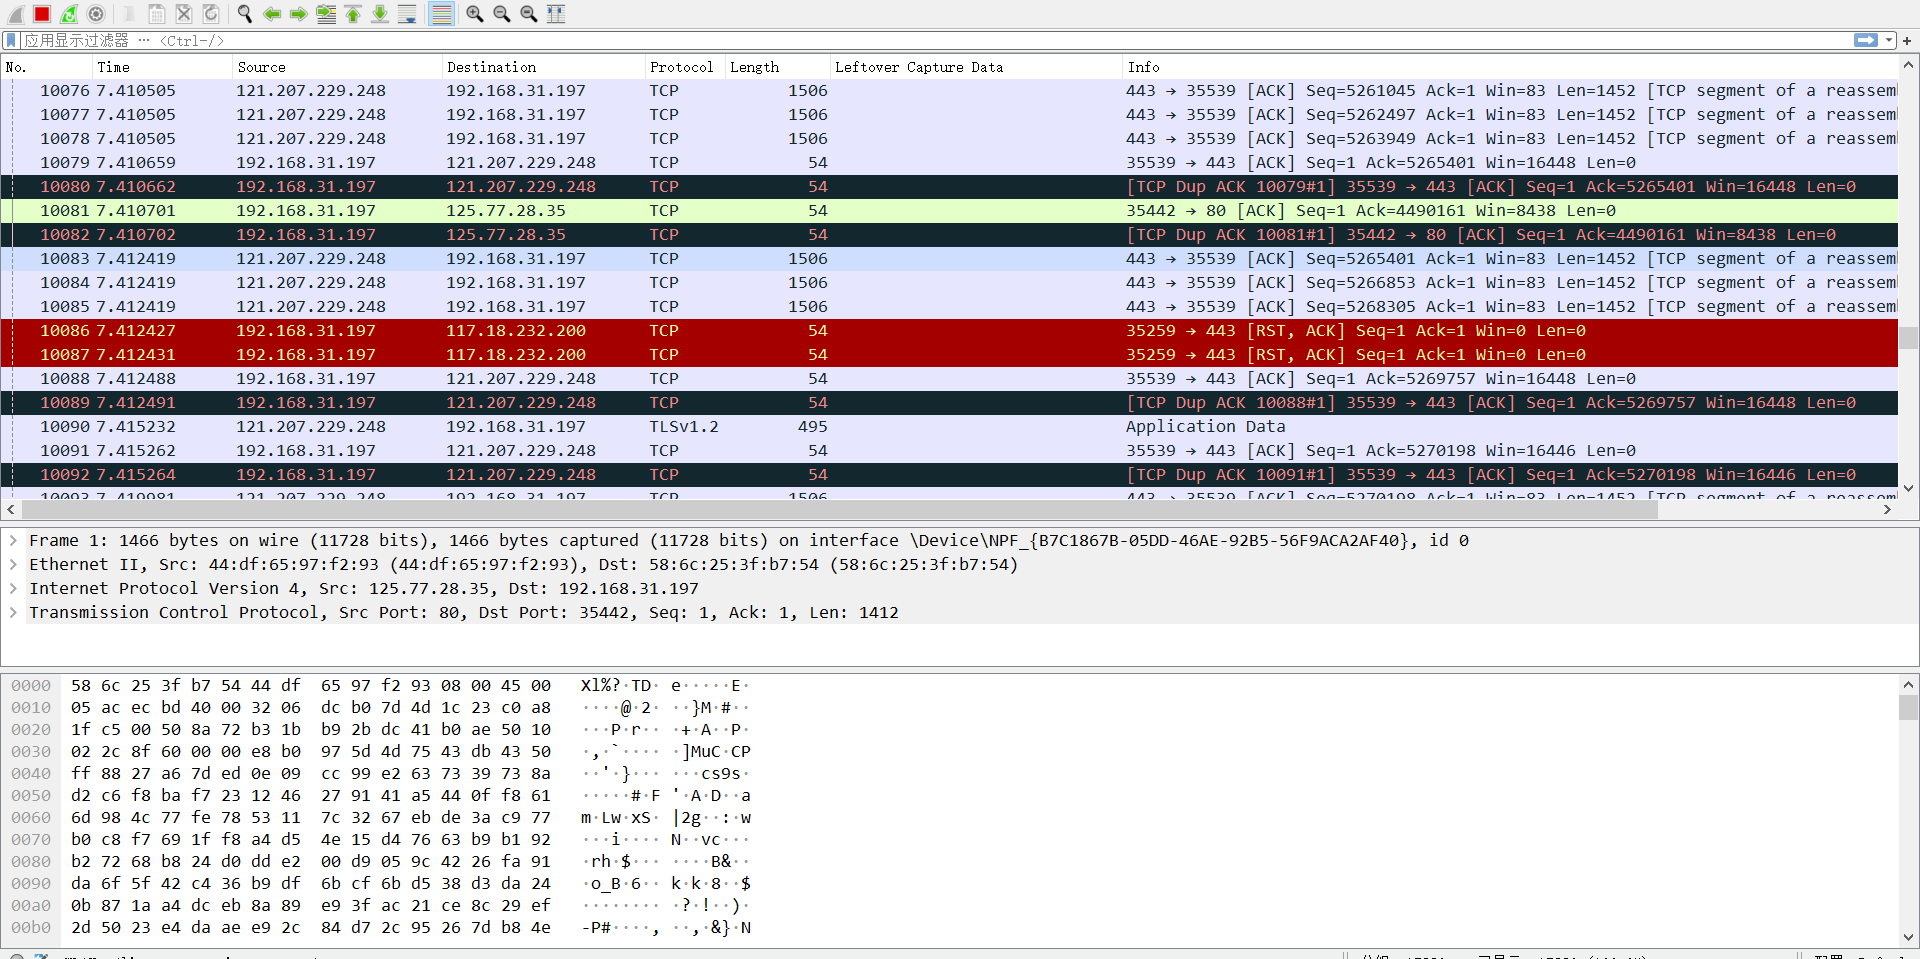1920x959 pixels.
Task: Sort by Leftover Capture Data column
Action: point(976,67)
